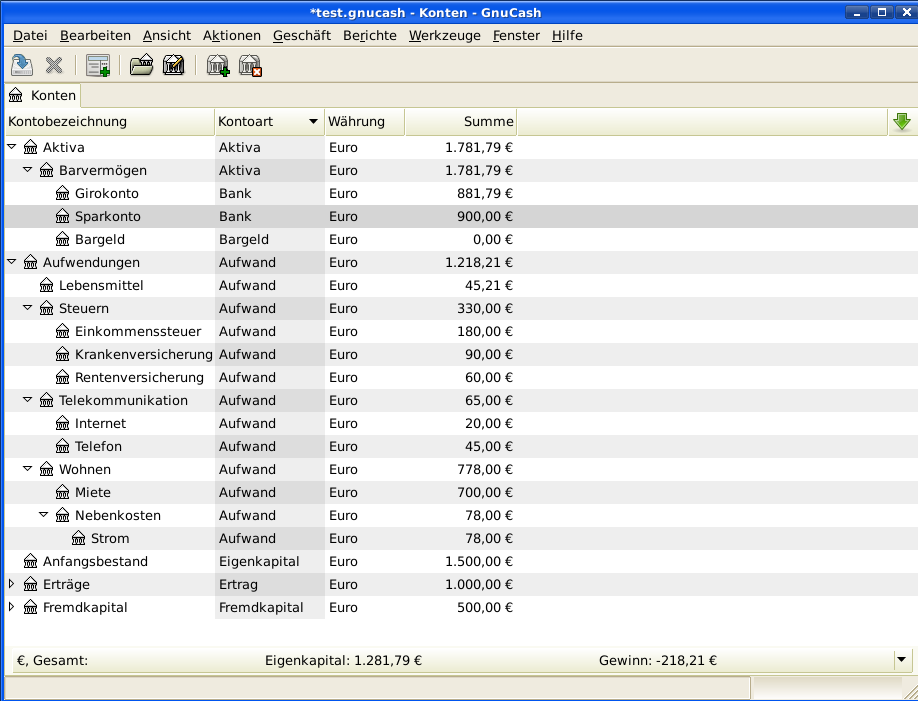Select the Girokonto account row
Screen dimensions: 918x701
(106, 193)
